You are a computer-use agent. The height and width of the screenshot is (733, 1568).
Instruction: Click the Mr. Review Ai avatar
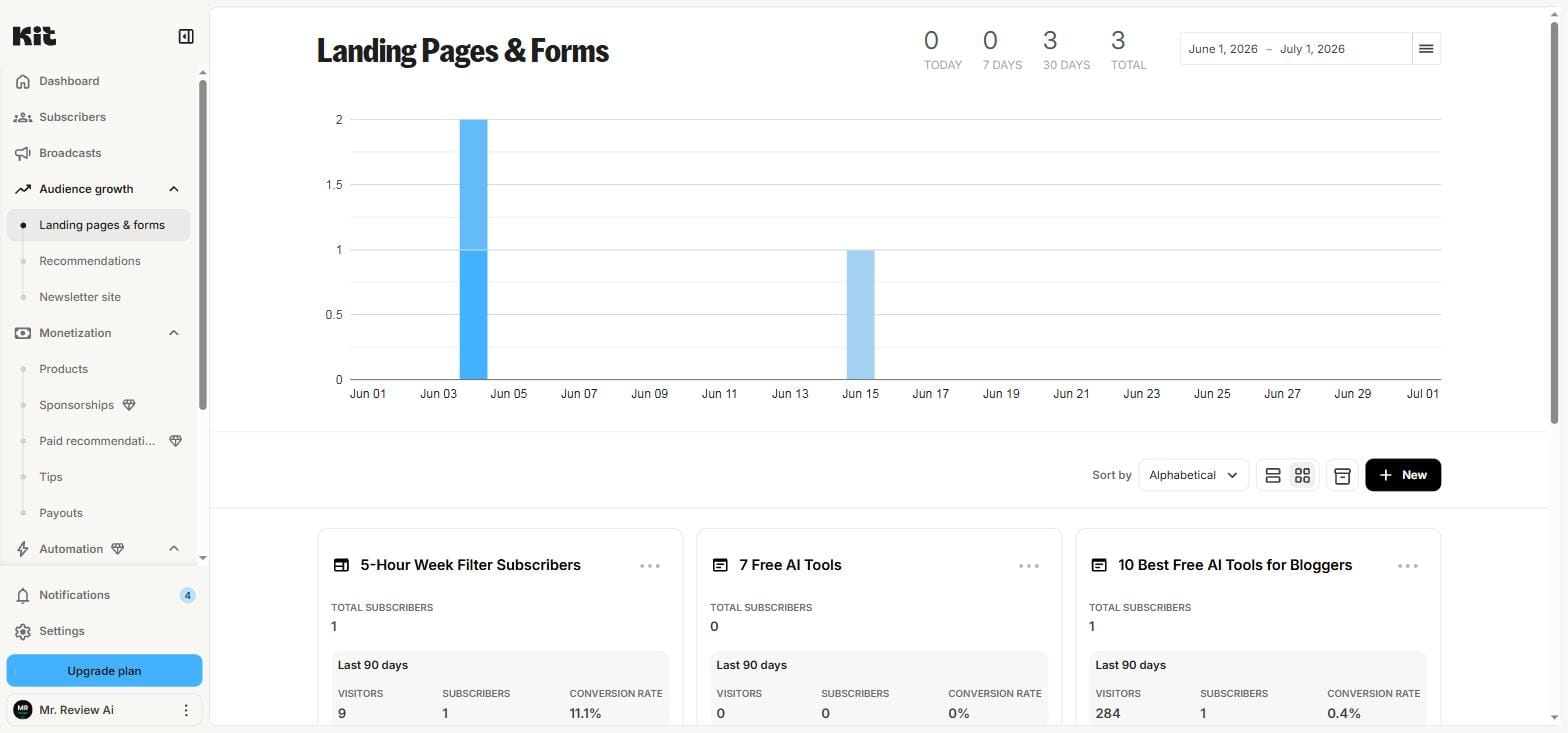point(22,710)
